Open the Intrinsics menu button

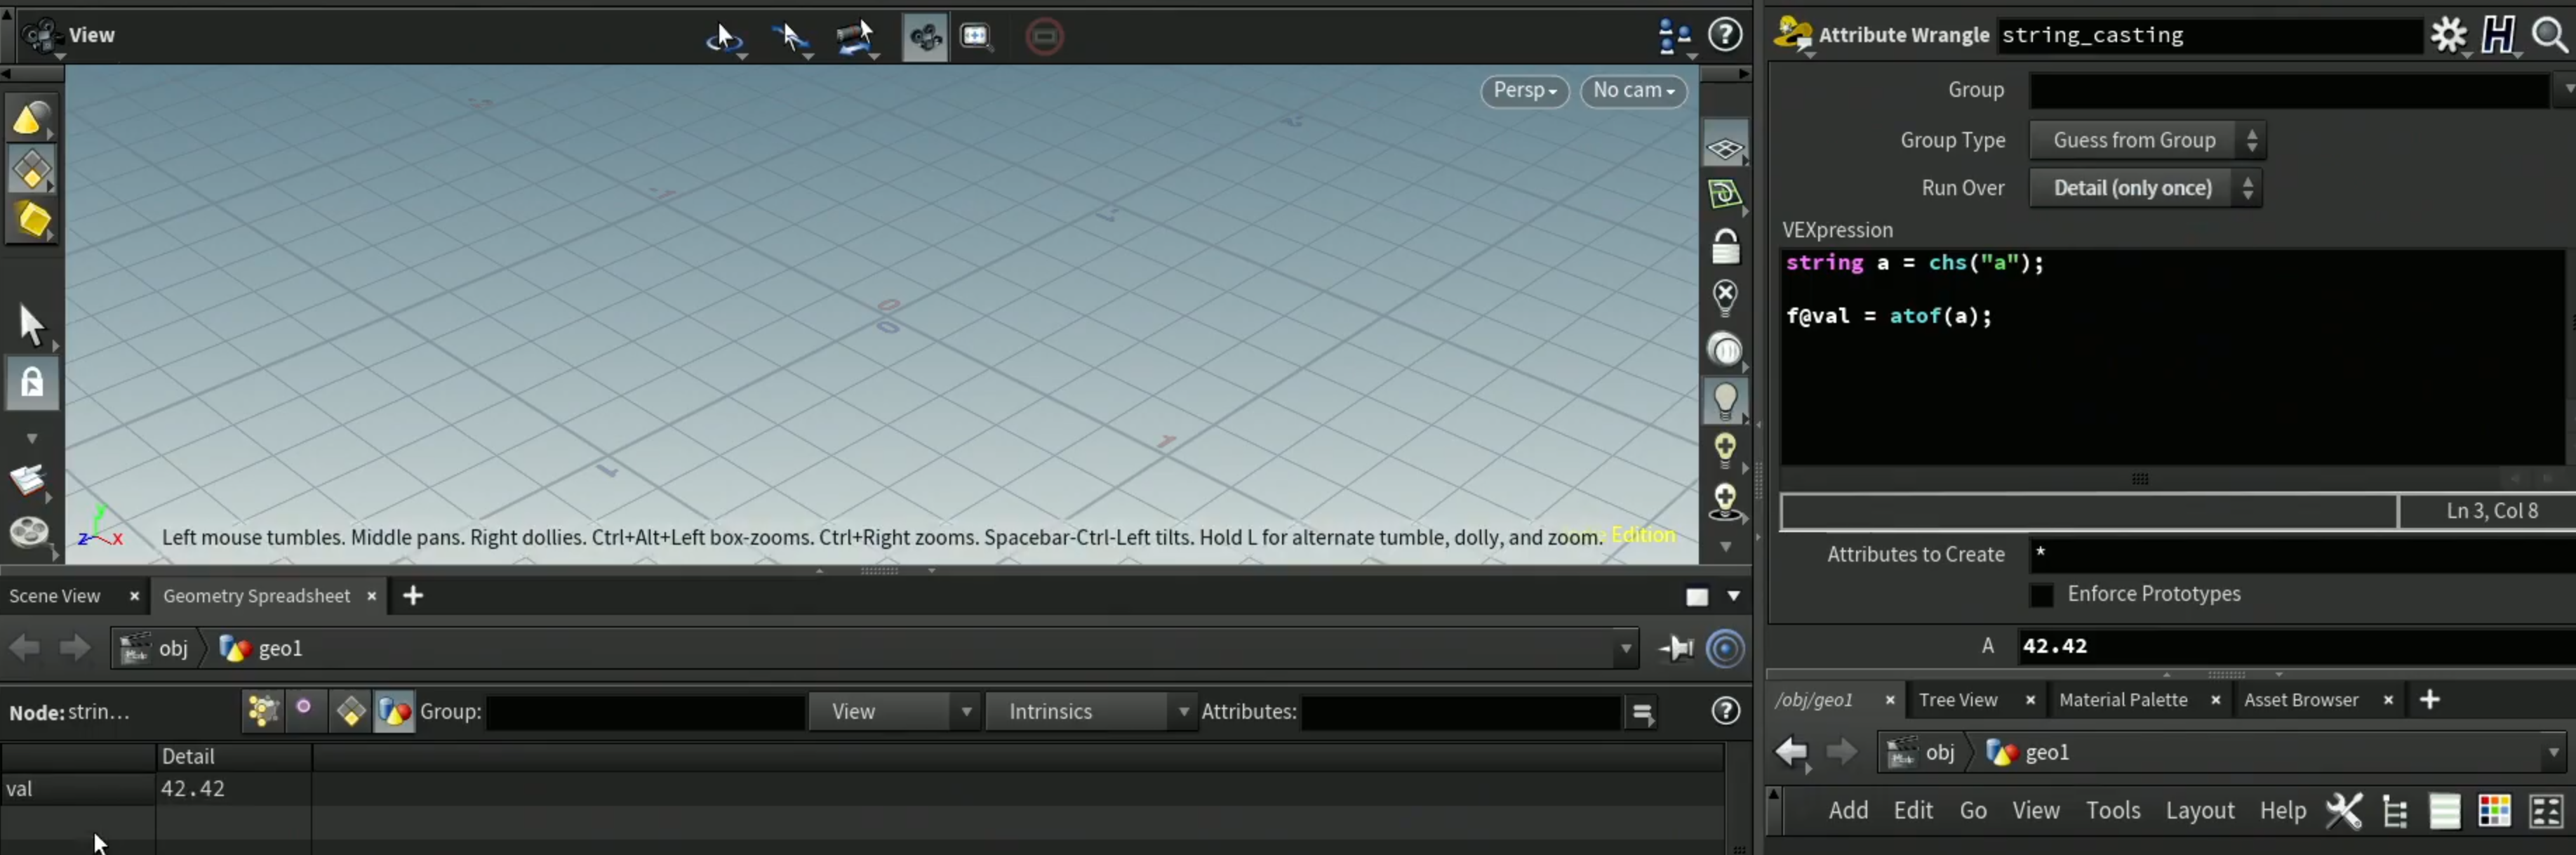1090,711
